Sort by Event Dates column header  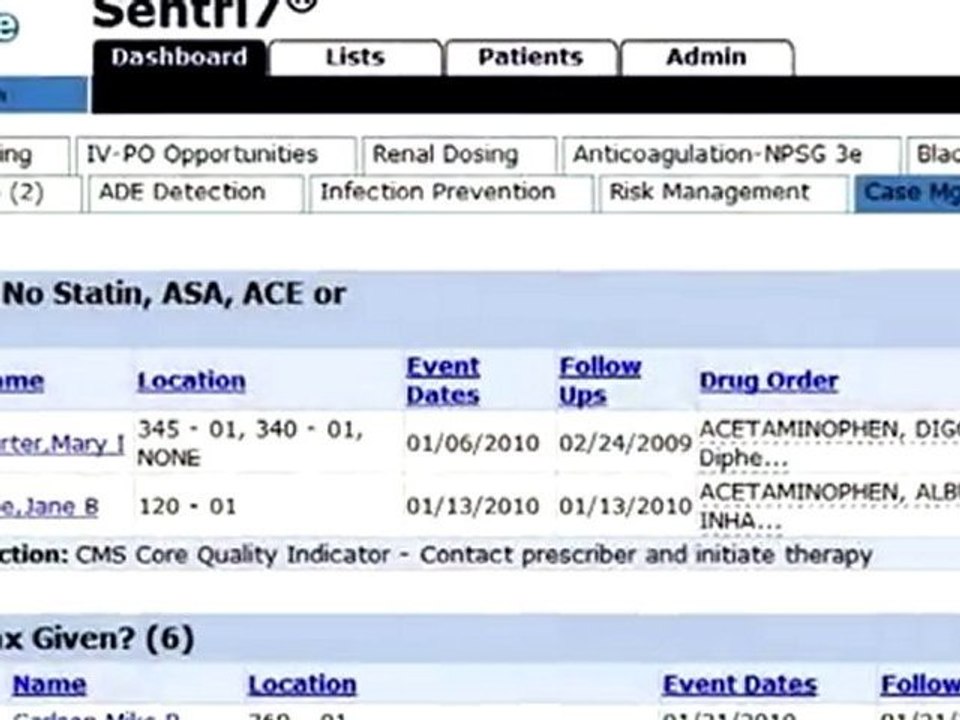tap(443, 381)
